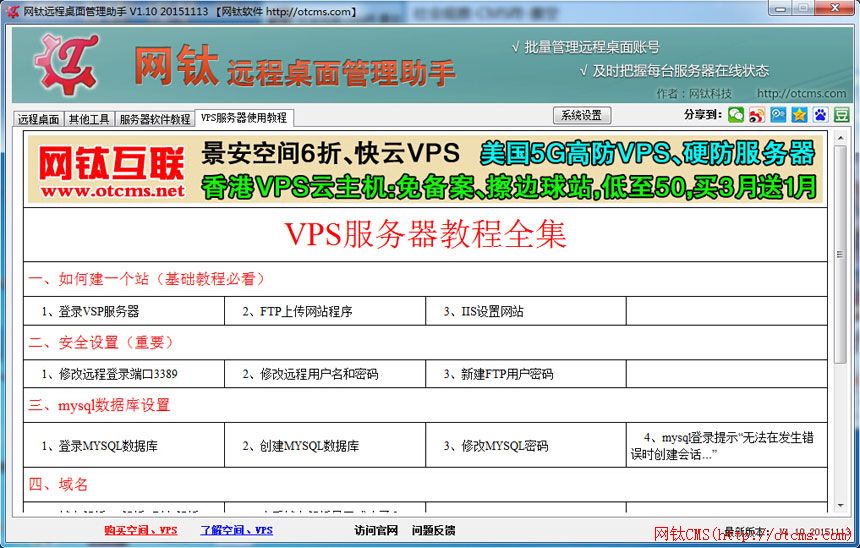The image size is (860, 548).
Task: Open tutorial 创建MYSQL数据库
Action: point(301,445)
